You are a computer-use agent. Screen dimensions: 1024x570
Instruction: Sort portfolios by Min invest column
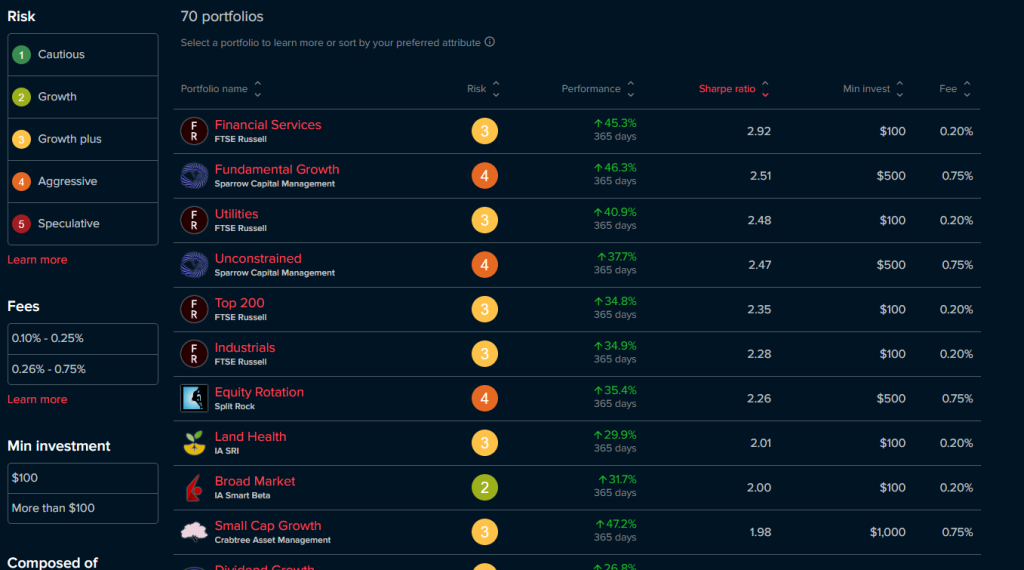pyautogui.click(x=872, y=89)
